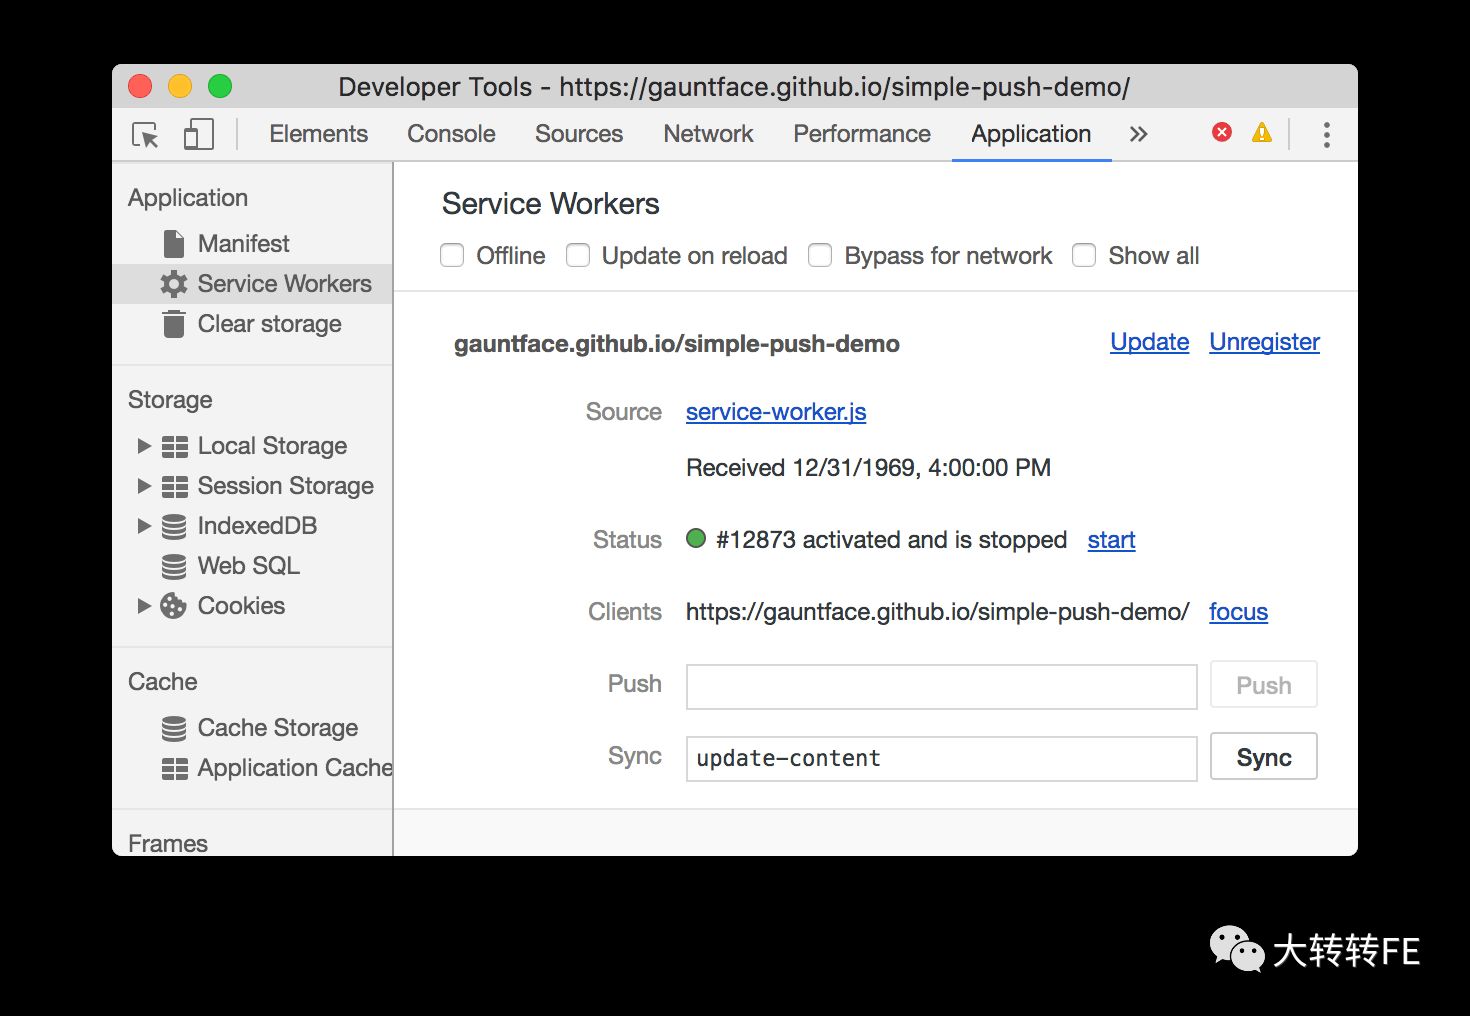Click the #12873 activated status text
Image resolution: width=1470 pixels, height=1016 pixels.
click(891, 540)
